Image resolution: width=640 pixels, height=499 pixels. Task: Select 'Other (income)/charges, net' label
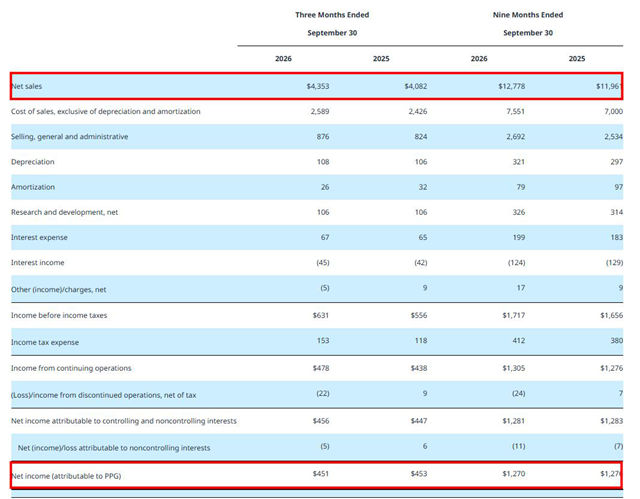(x=58, y=290)
